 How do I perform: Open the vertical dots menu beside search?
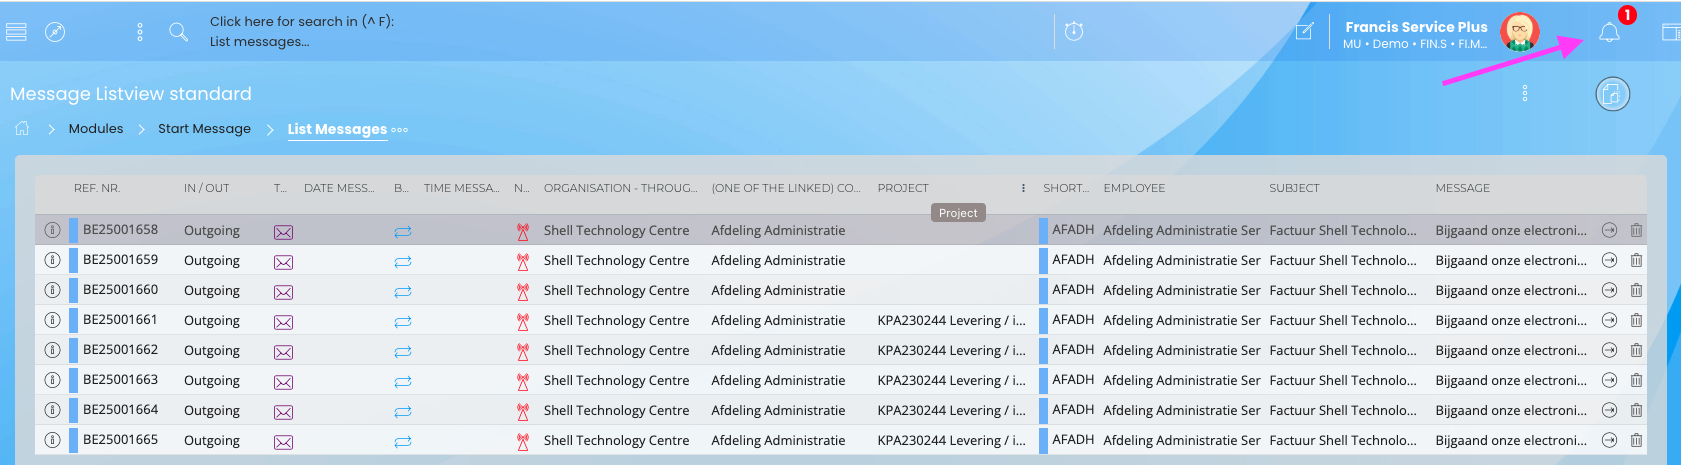(140, 32)
